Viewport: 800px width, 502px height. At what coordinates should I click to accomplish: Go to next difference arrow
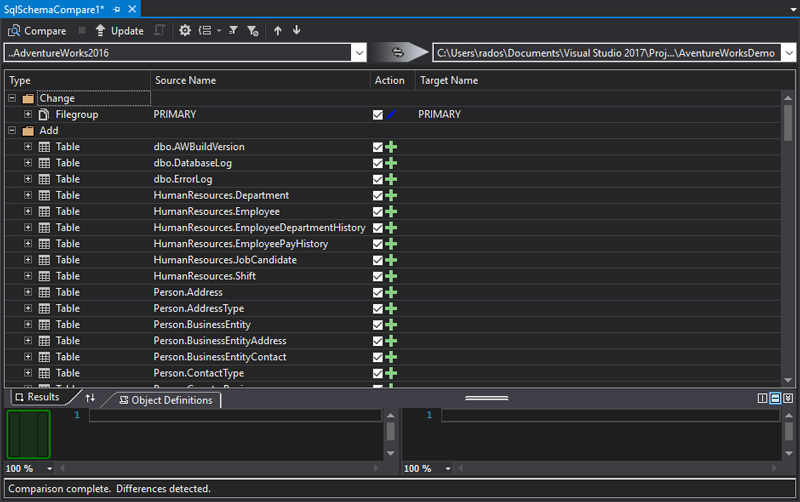pyautogui.click(x=296, y=30)
